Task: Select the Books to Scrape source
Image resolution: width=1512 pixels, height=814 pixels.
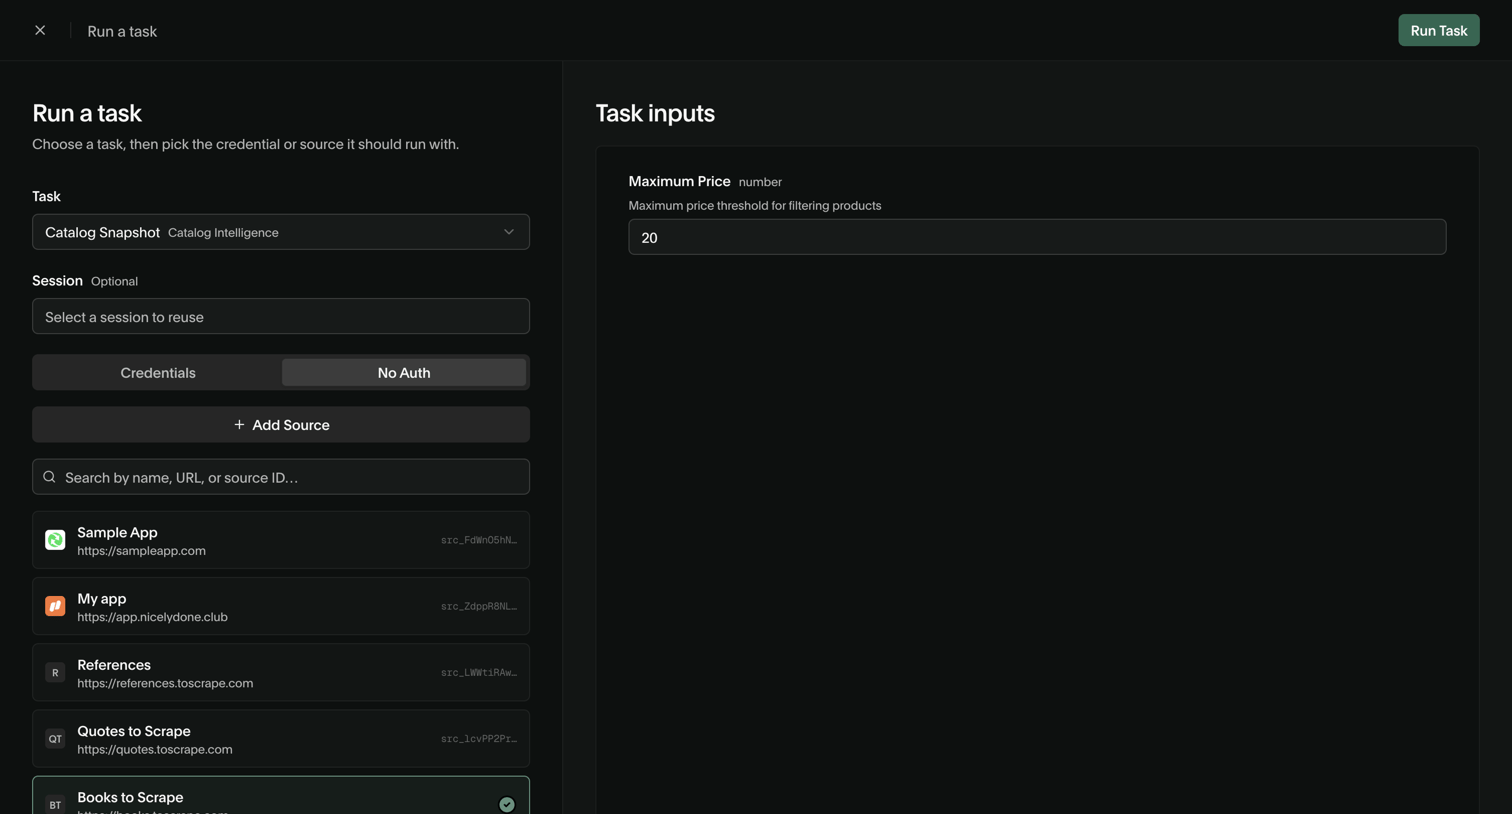Action: pyautogui.click(x=281, y=796)
